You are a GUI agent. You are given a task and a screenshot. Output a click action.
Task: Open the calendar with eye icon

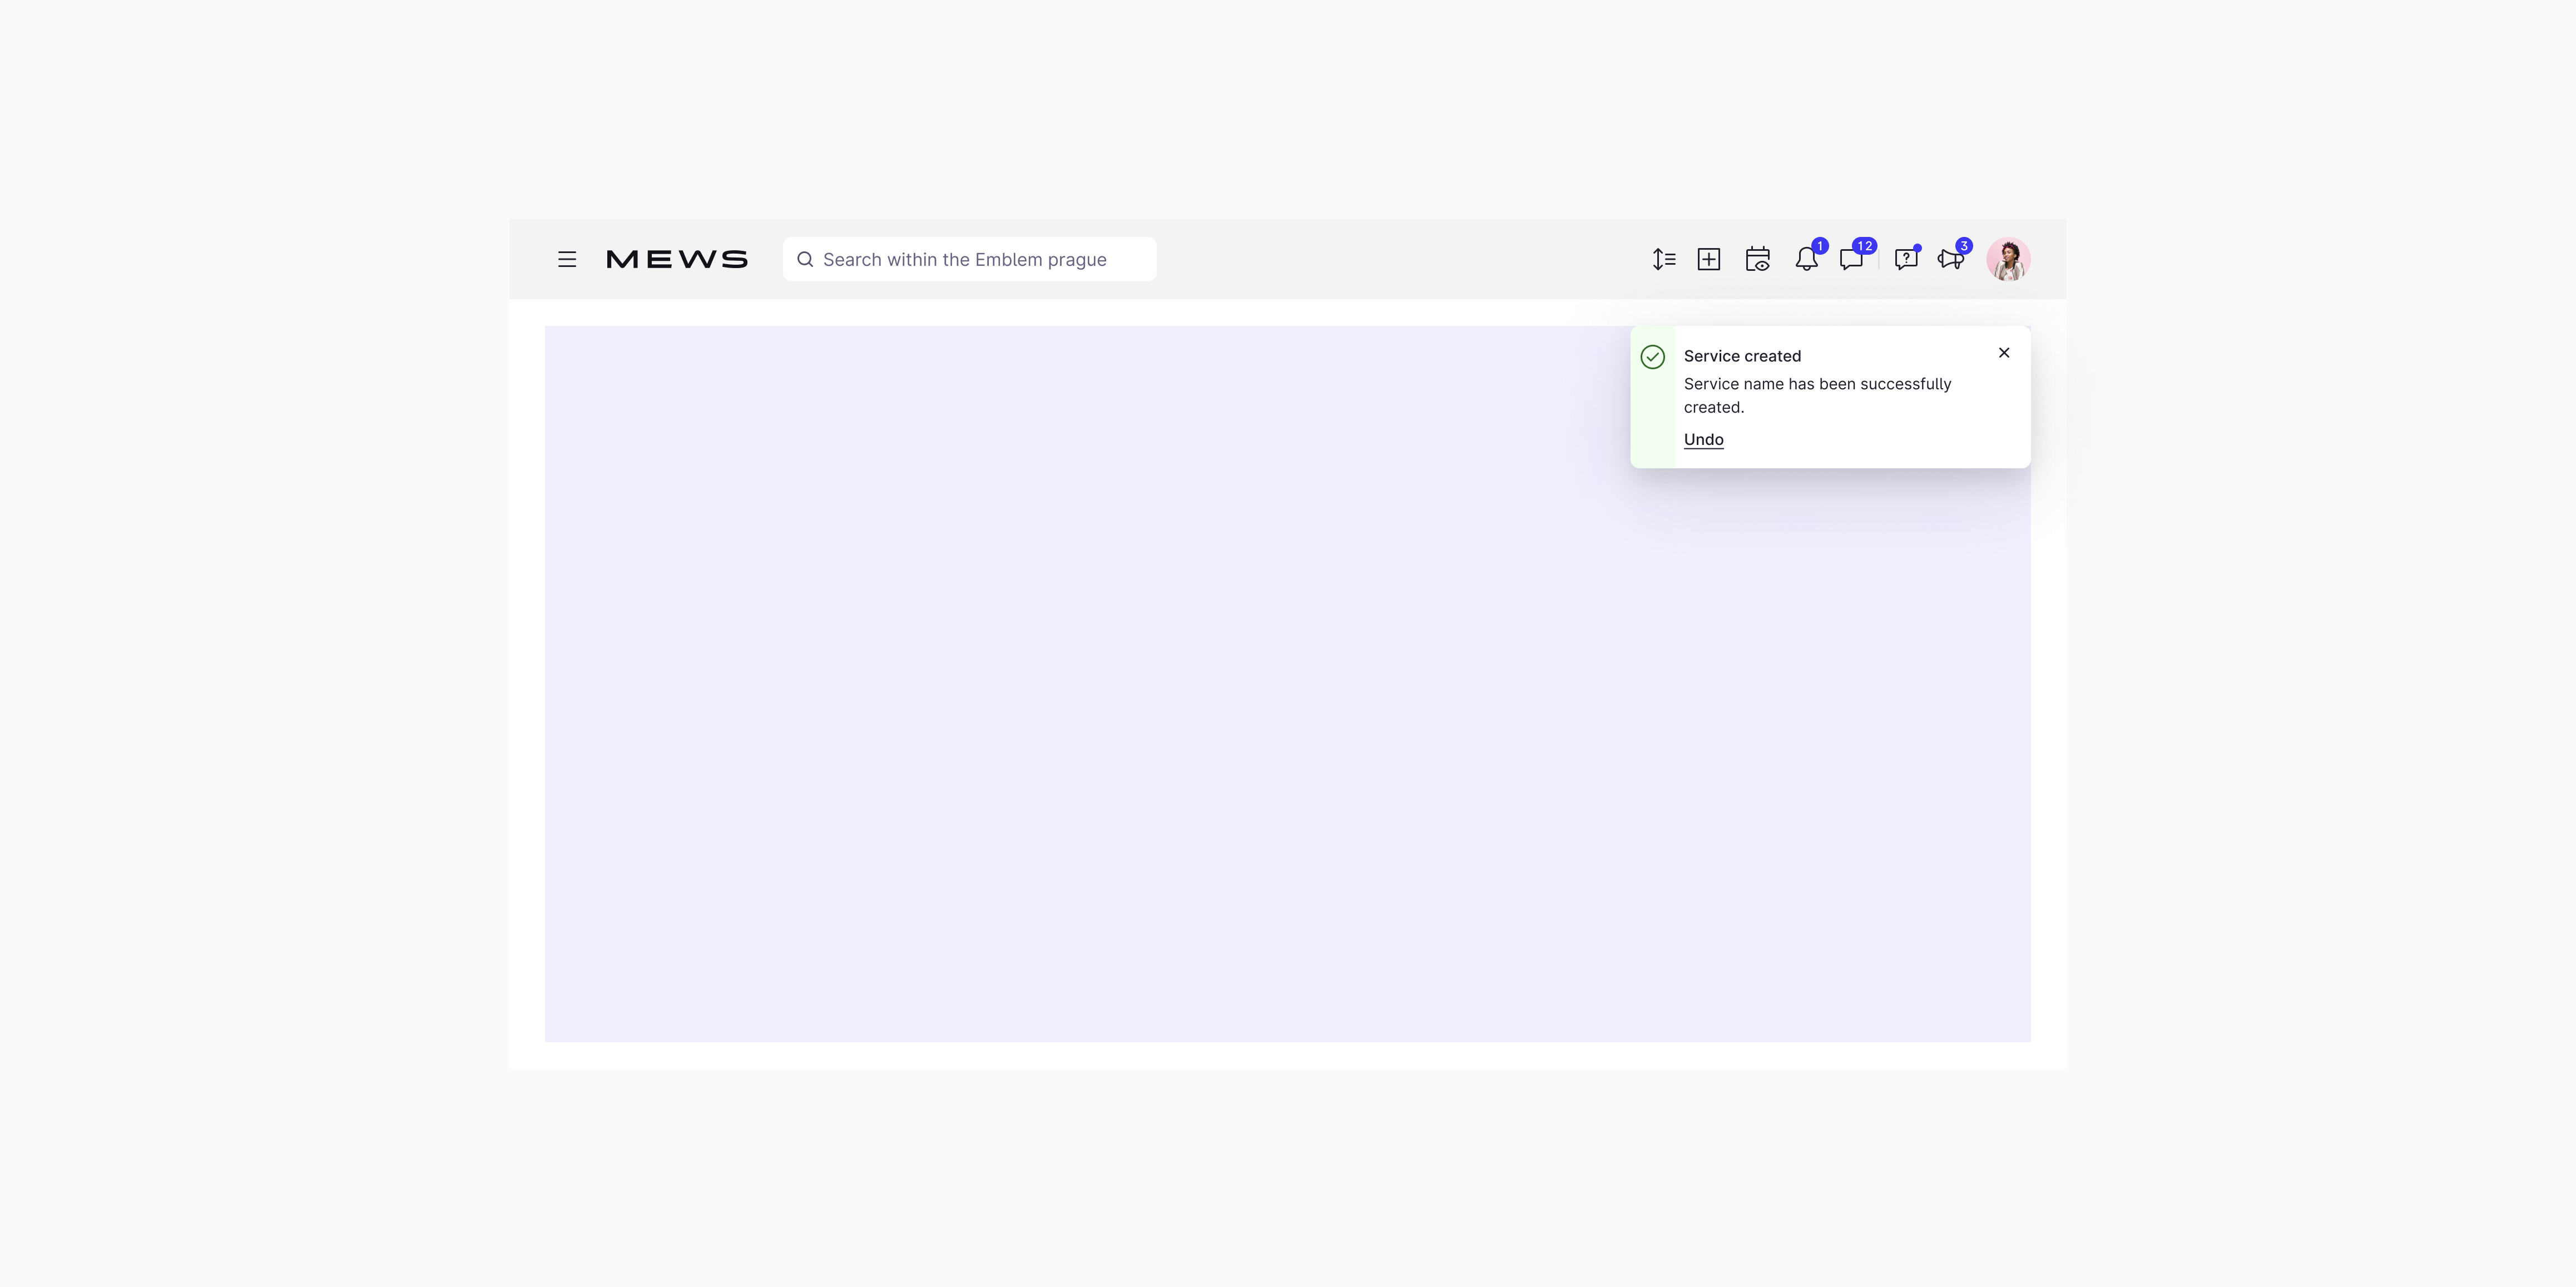coord(1757,260)
